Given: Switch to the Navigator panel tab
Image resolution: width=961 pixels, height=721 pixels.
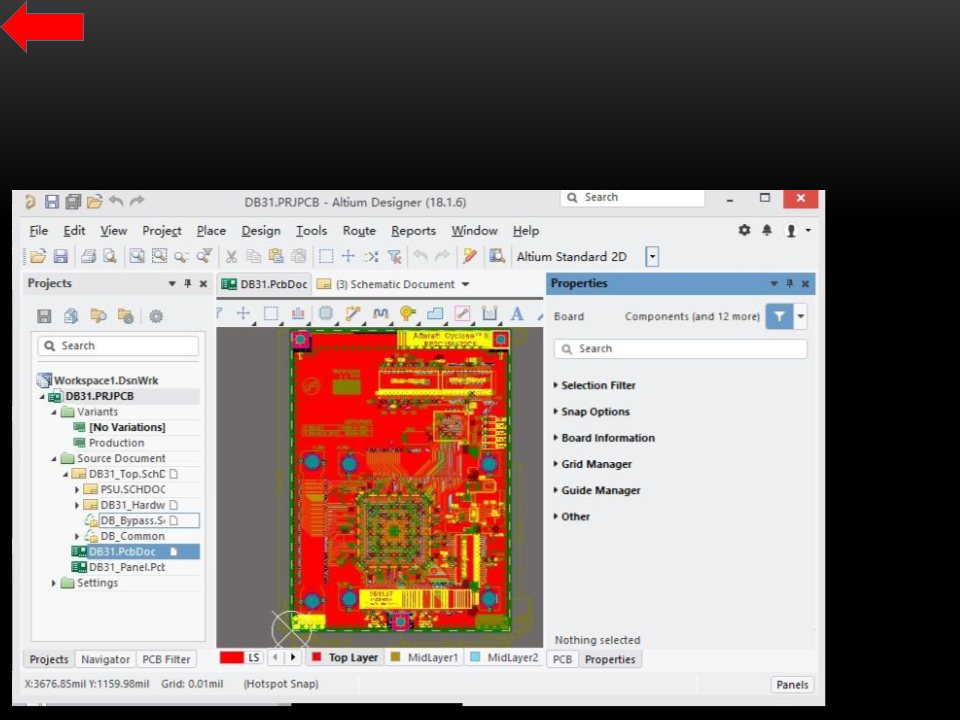Looking at the screenshot, I should 105,659.
